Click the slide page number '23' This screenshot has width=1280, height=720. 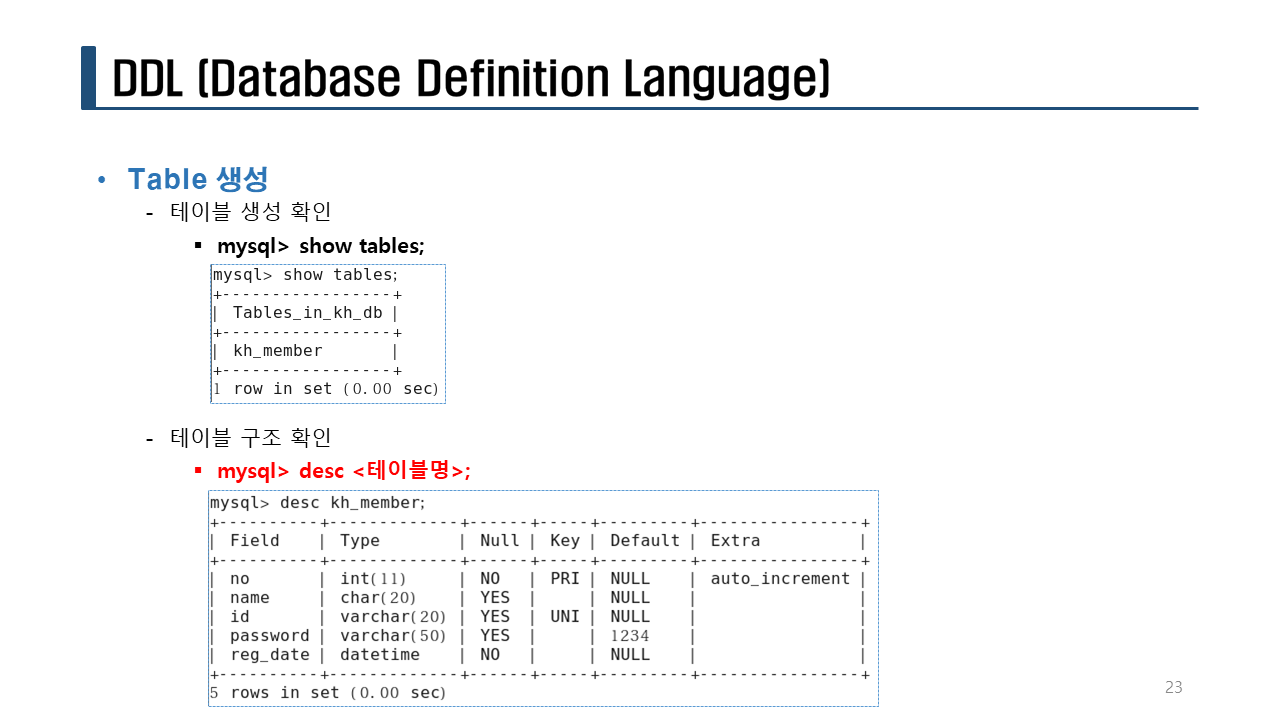(x=1174, y=688)
